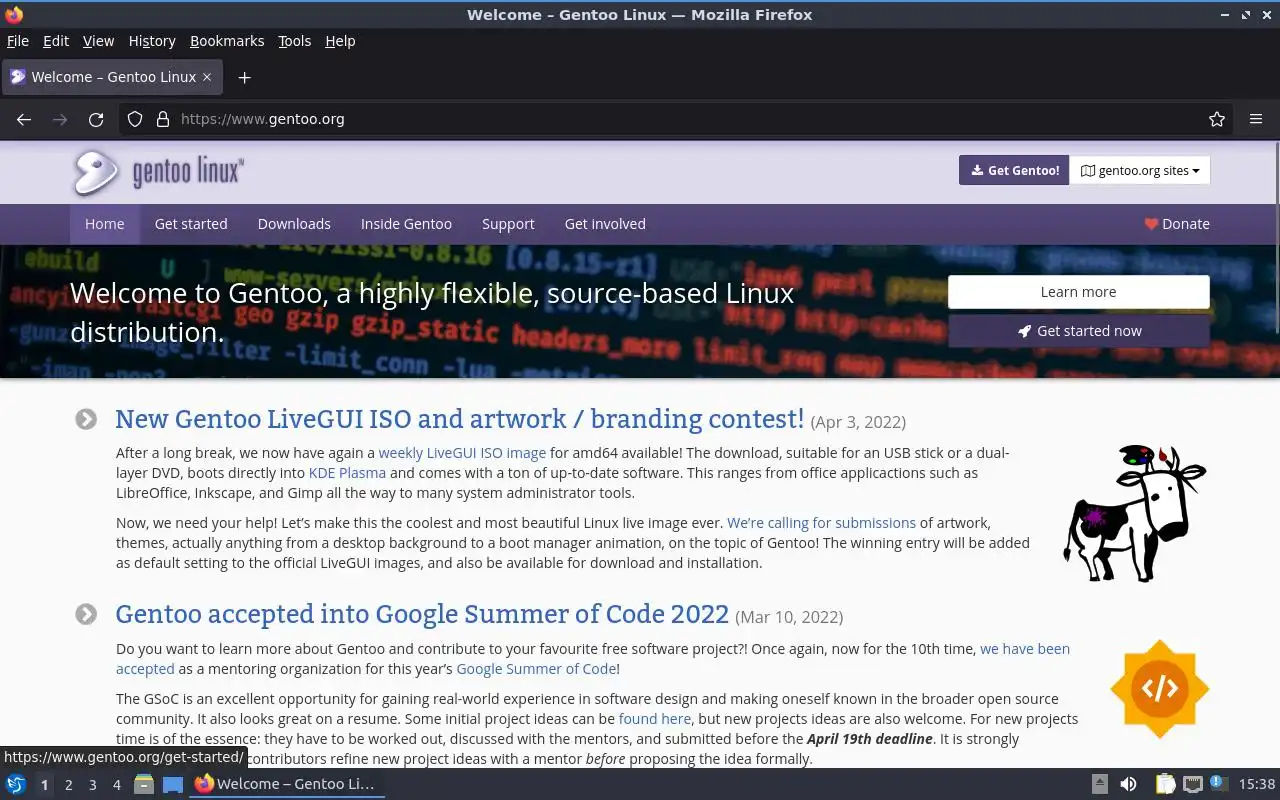The height and width of the screenshot is (800, 1280).
Task: Open the History menu
Action: tap(152, 41)
